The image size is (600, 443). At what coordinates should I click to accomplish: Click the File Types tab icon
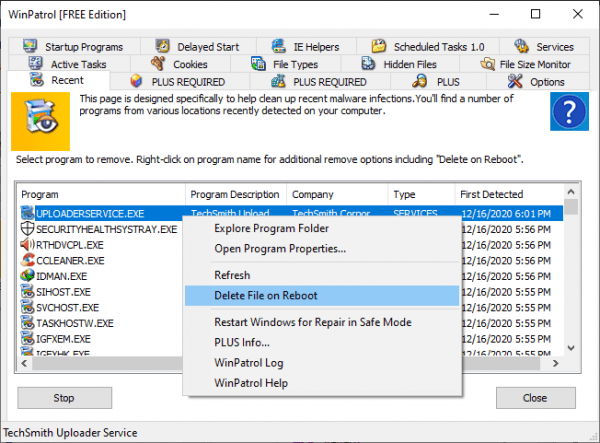tap(258, 64)
